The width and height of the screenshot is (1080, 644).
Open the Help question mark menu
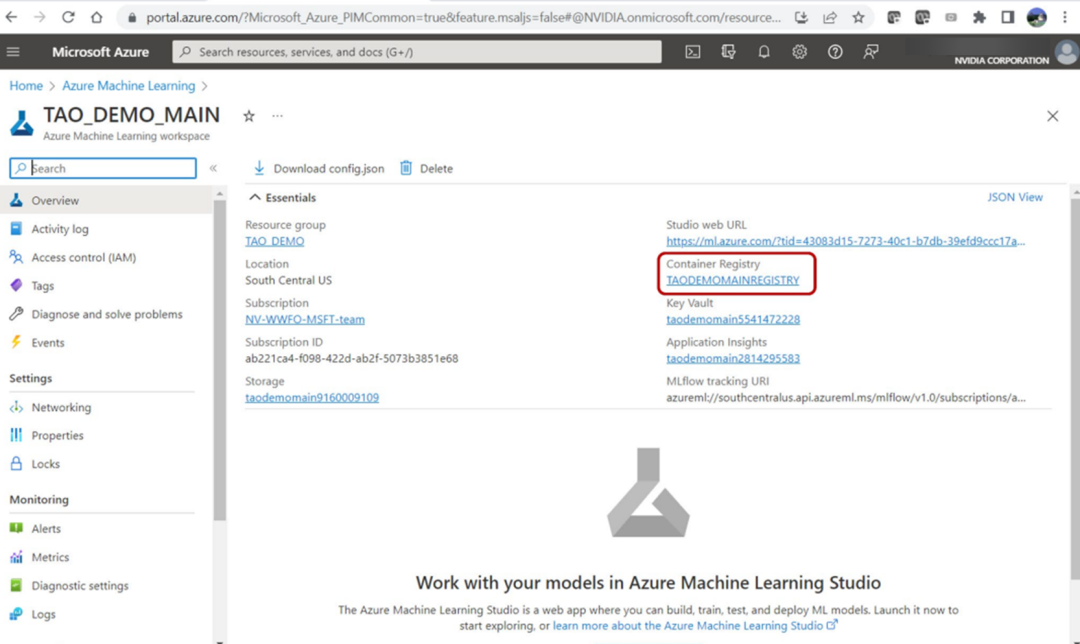835,52
